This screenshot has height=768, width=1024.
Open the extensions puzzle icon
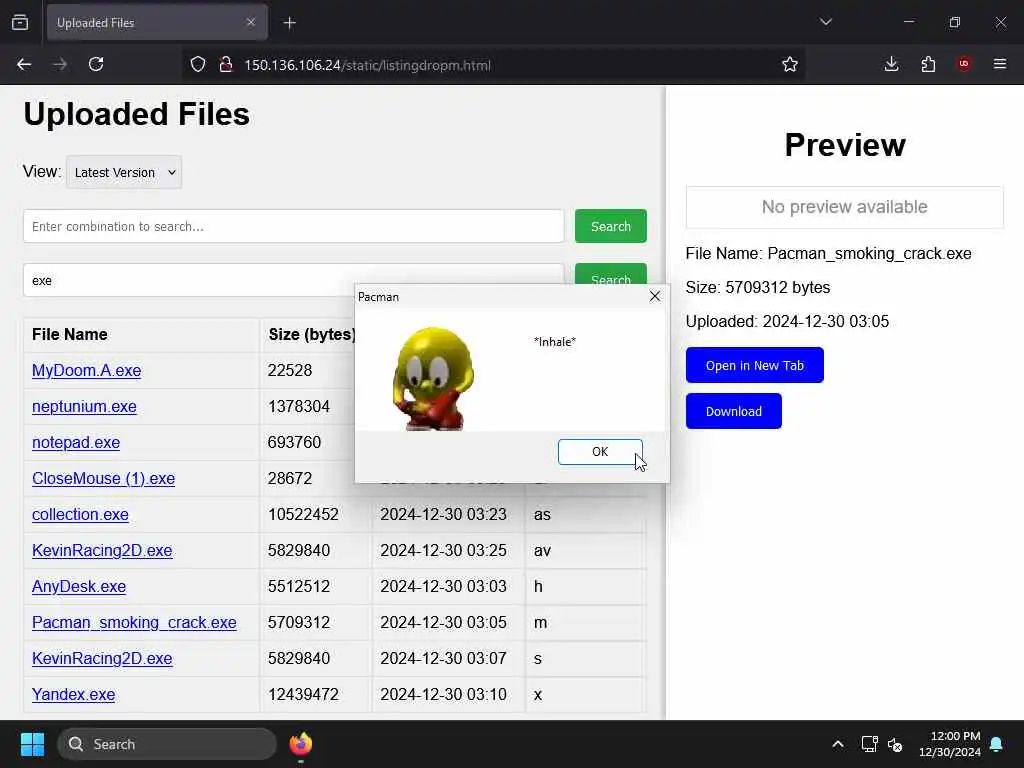click(x=928, y=64)
